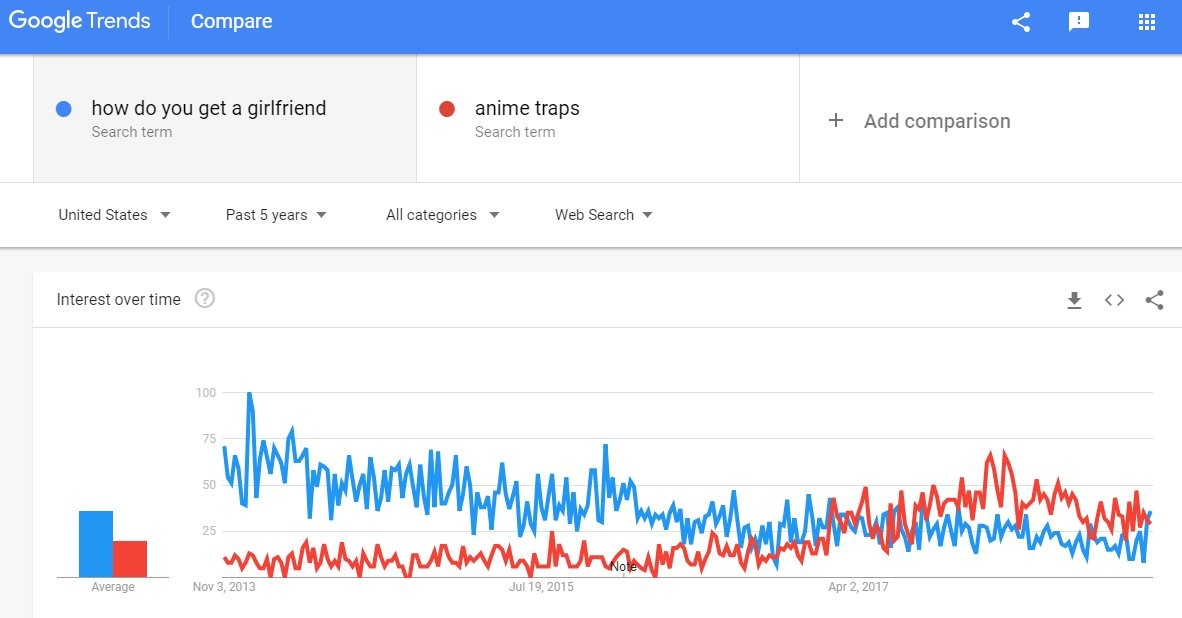
Task: Click the plus icon to add comparison
Action: (836, 121)
